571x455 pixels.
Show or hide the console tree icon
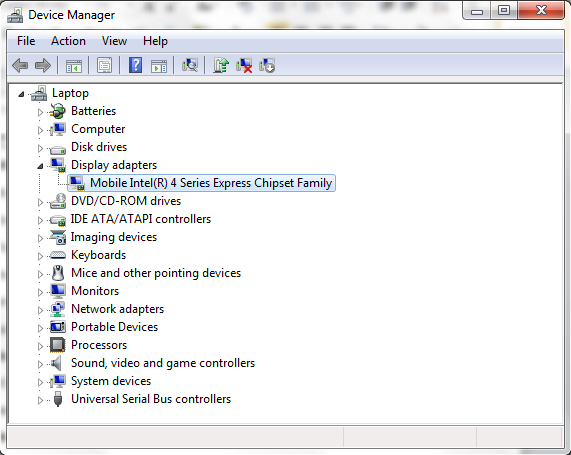tap(74, 66)
